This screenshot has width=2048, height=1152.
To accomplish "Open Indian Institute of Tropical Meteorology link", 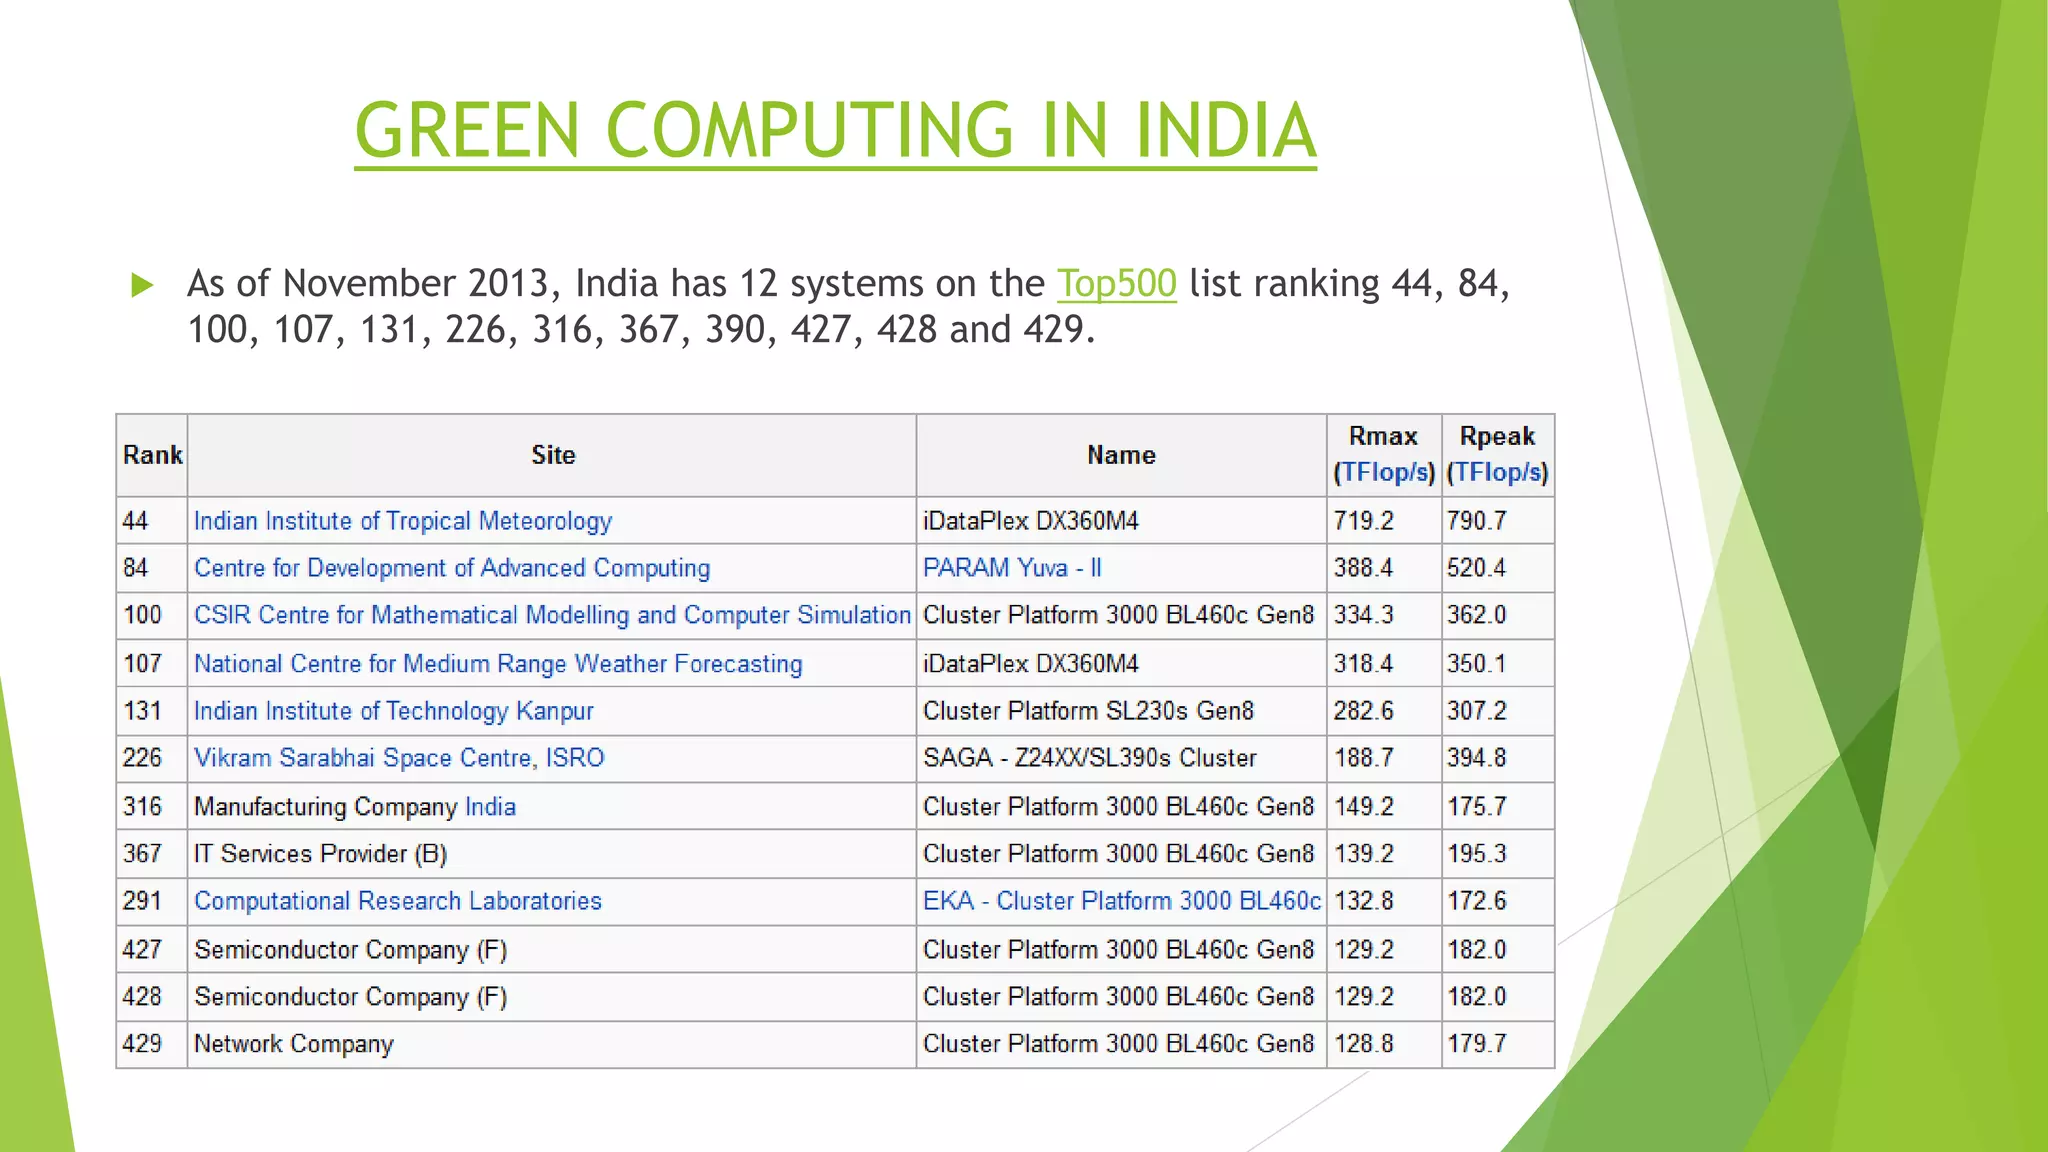I will coord(402,521).
